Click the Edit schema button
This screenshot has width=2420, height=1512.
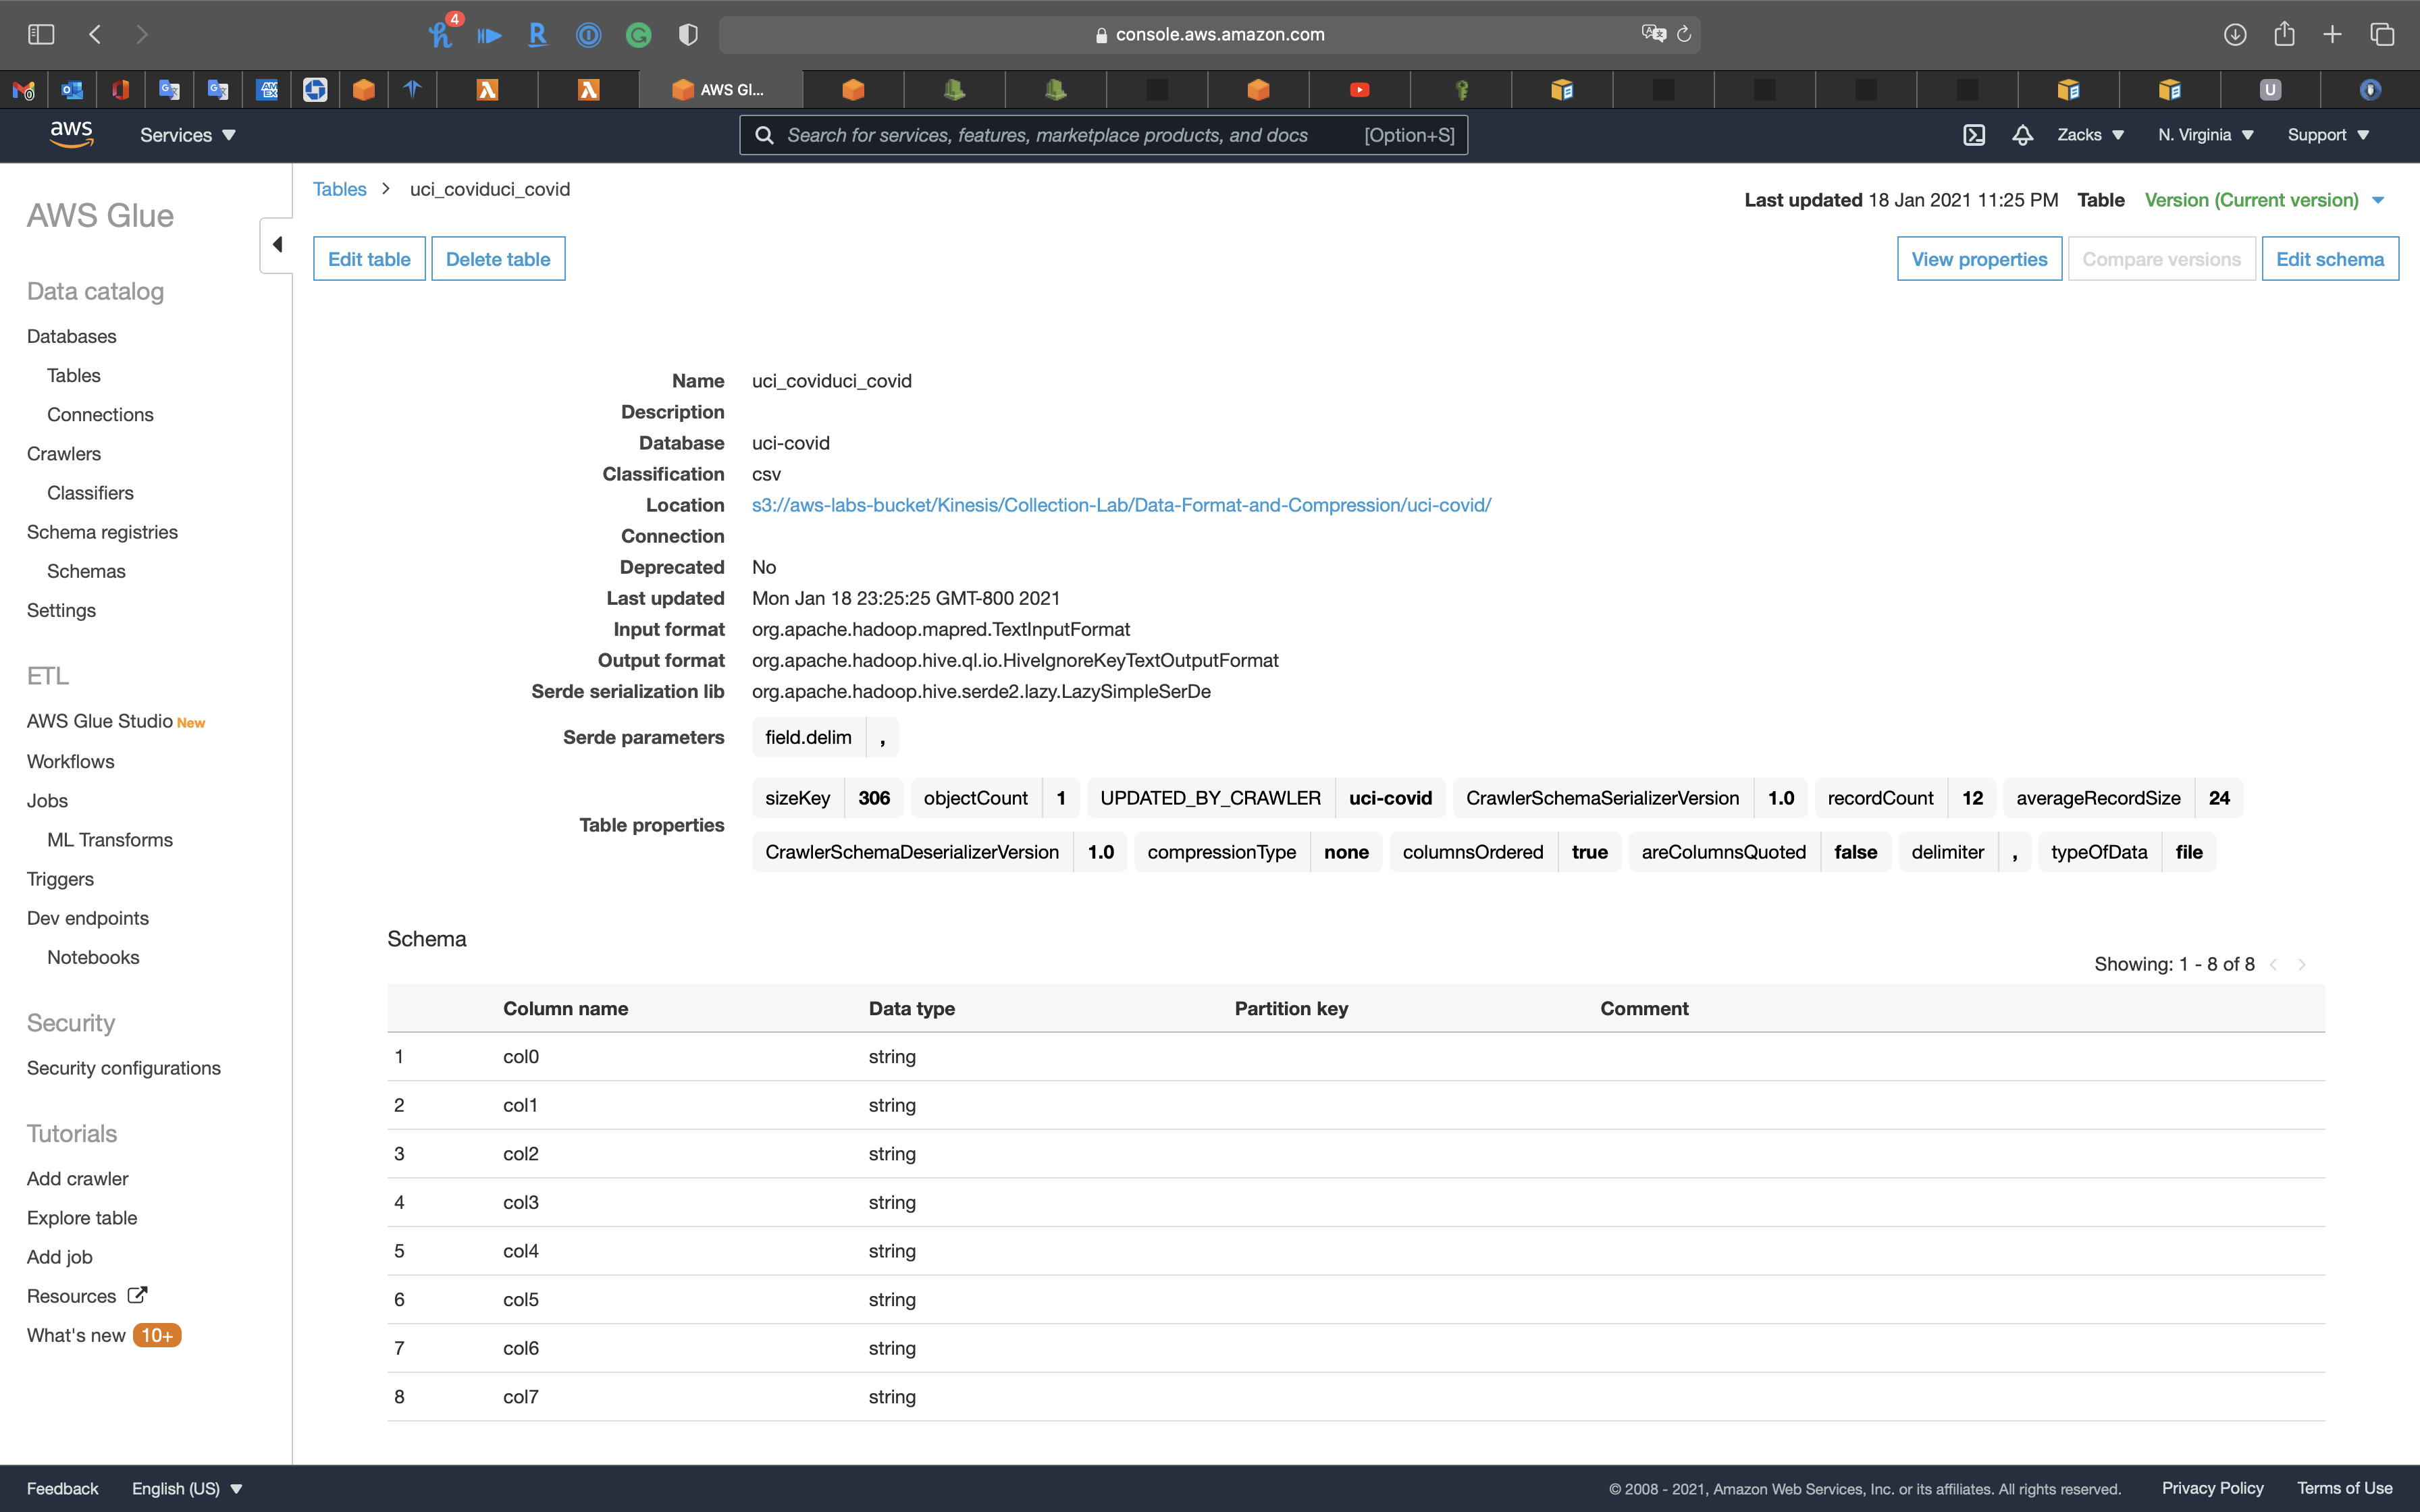pyautogui.click(x=2329, y=259)
